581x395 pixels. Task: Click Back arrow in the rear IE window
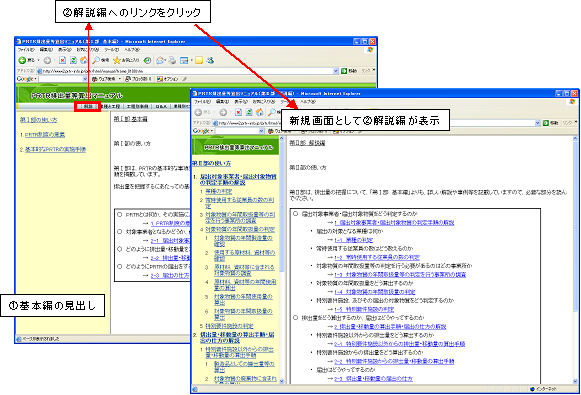coord(22,60)
